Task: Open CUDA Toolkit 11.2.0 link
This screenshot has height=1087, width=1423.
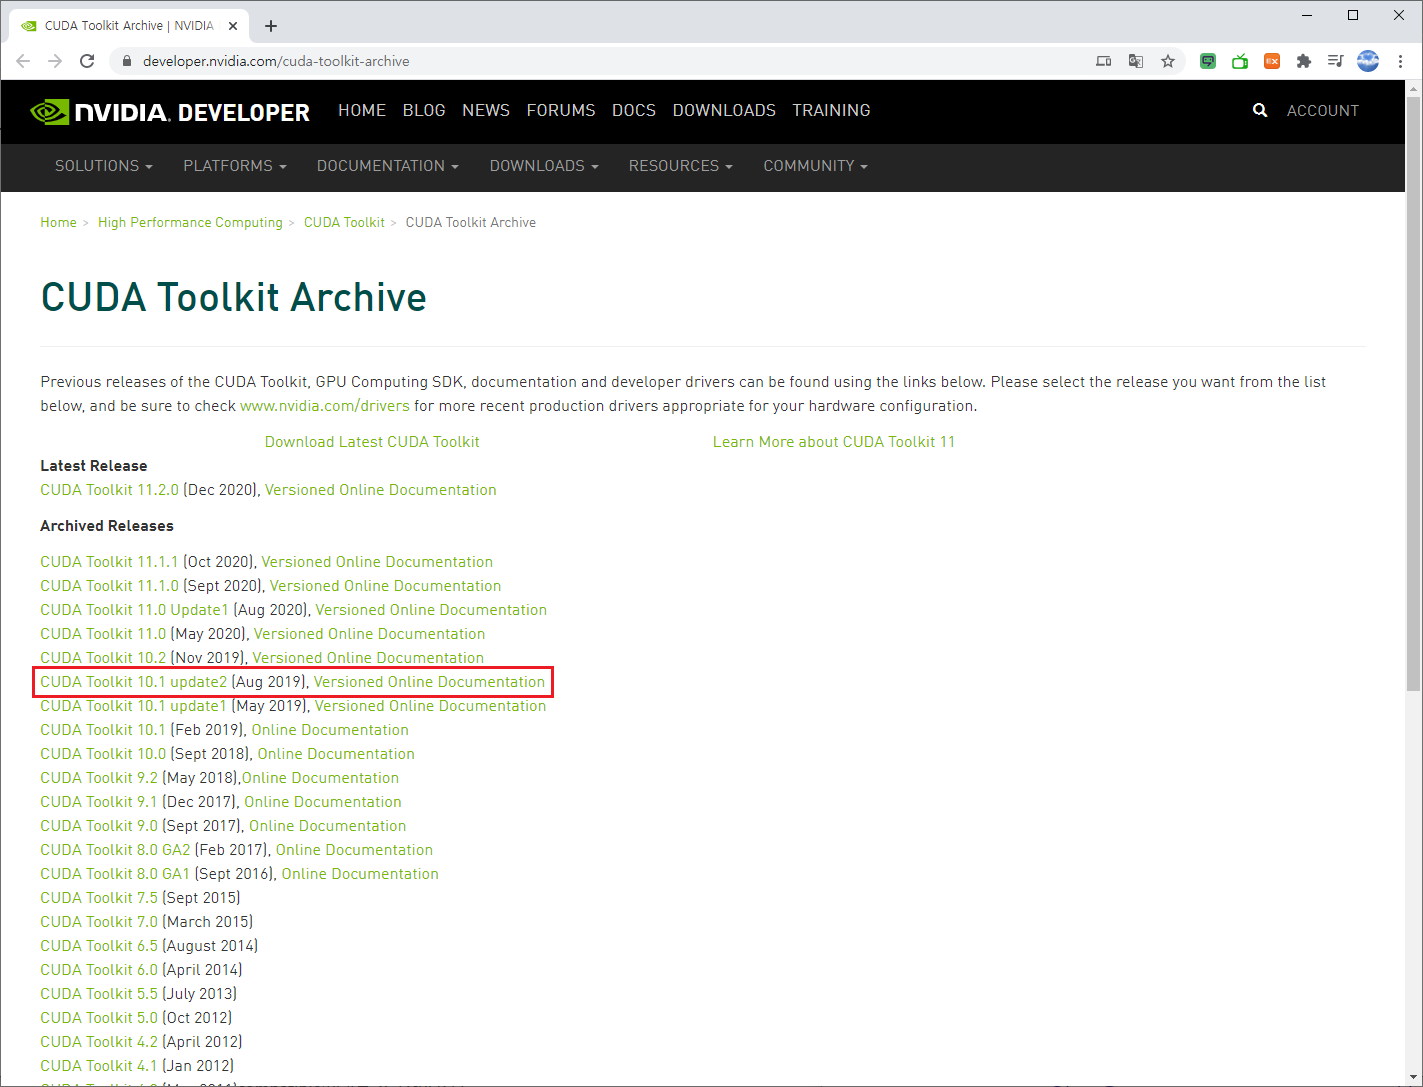Action: tap(109, 490)
